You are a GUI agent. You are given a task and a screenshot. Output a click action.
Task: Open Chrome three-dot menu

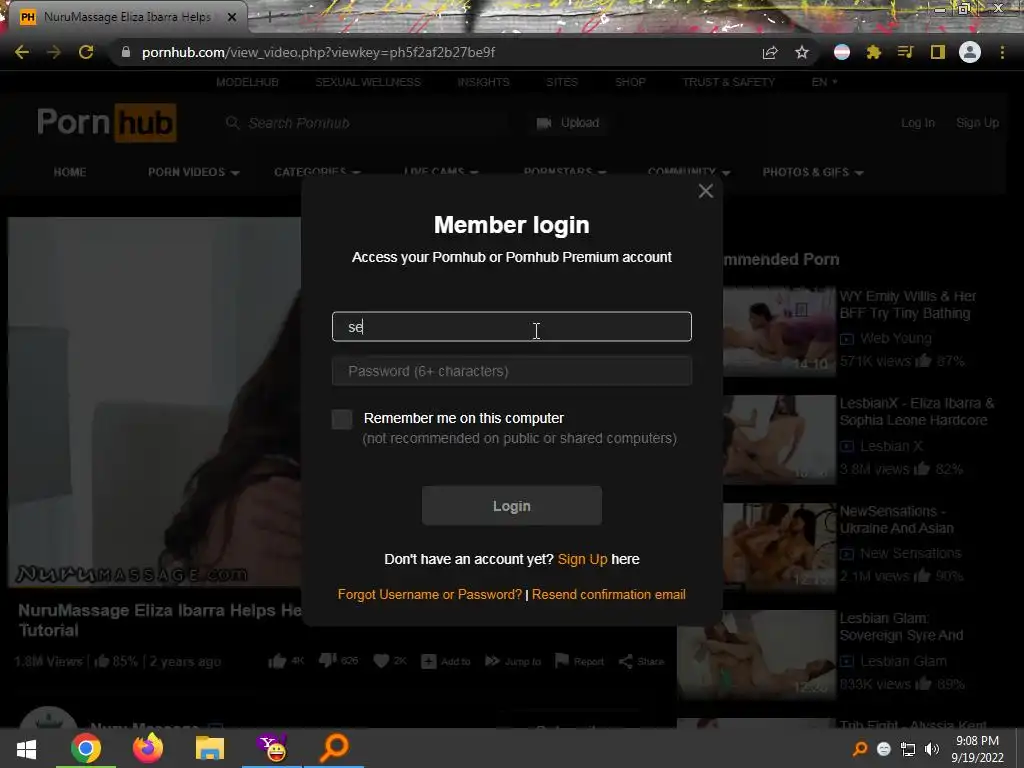pyautogui.click(x=1002, y=52)
